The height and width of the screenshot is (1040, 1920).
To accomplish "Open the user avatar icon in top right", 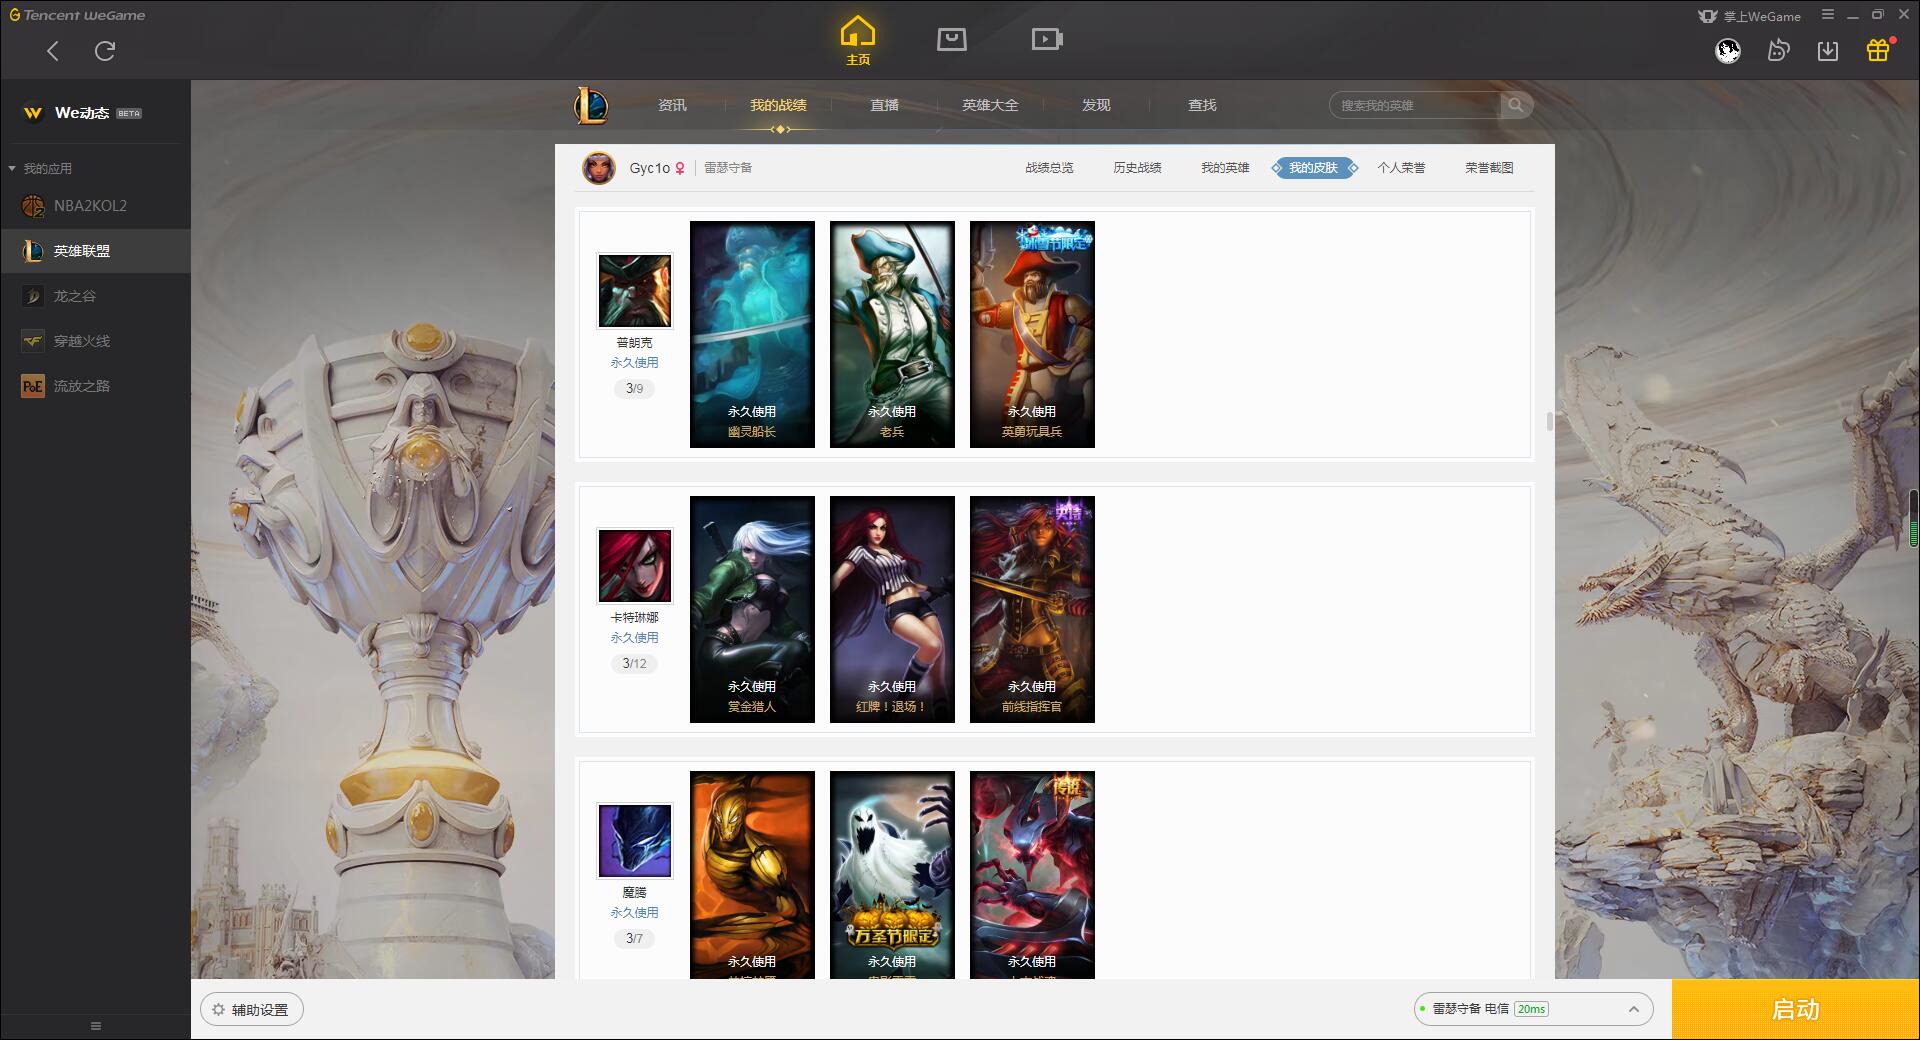I will pyautogui.click(x=1727, y=51).
